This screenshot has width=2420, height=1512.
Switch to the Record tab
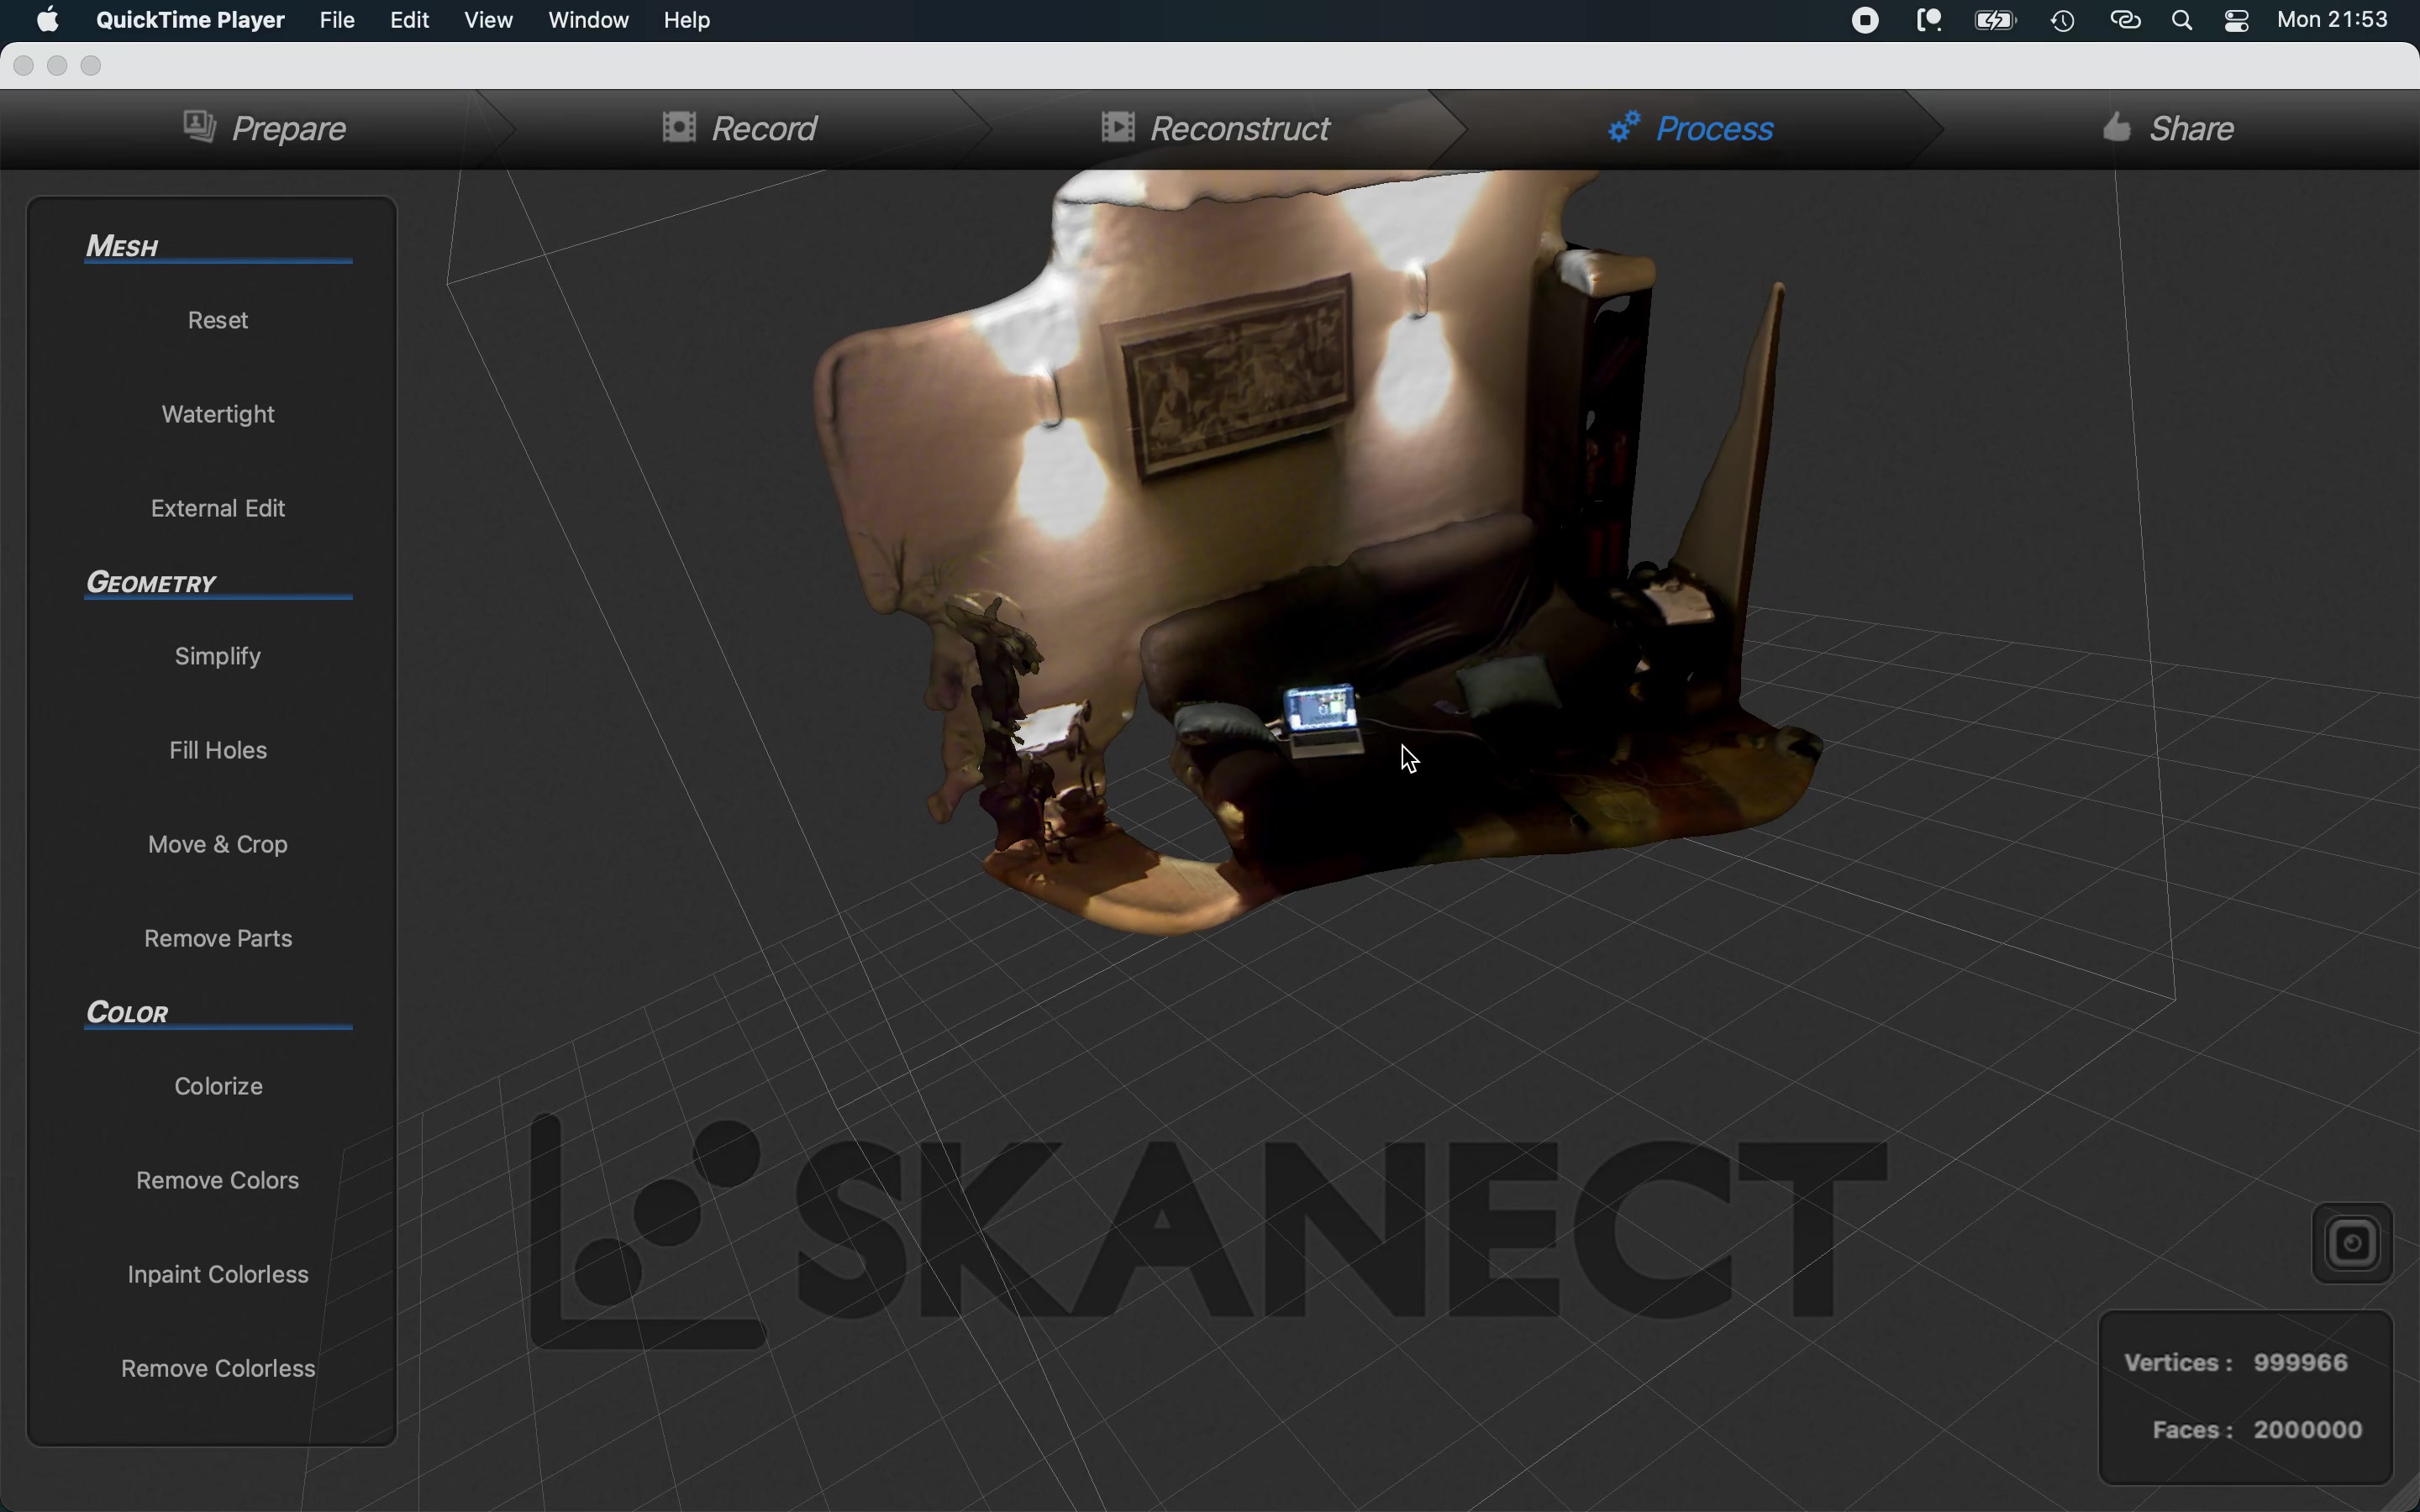(x=741, y=129)
